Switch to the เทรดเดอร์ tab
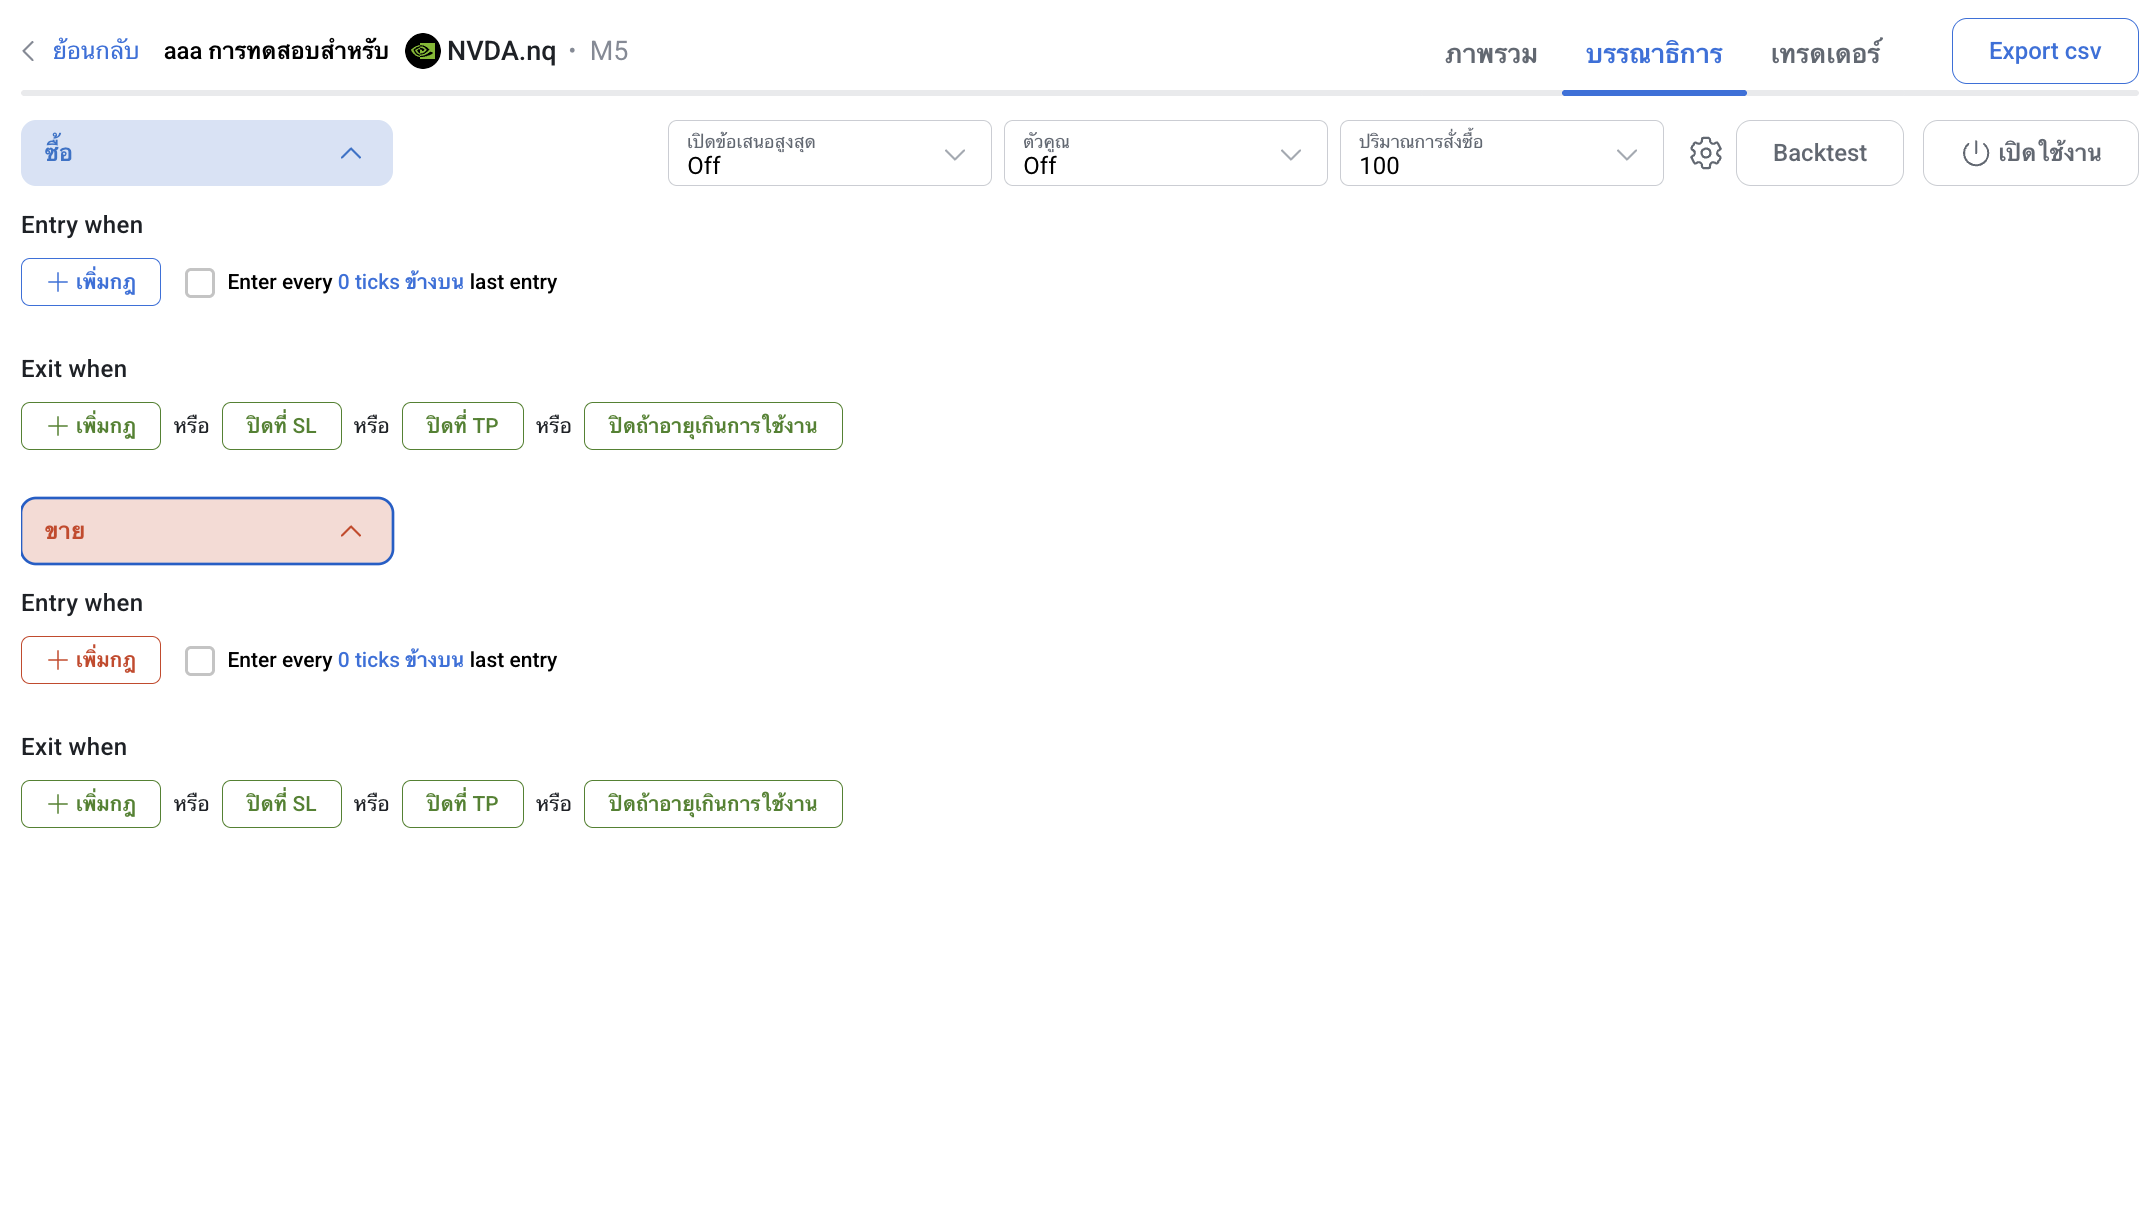The height and width of the screenshot is (1224, 2156). pyautogui.click(x=1826, y=53)
